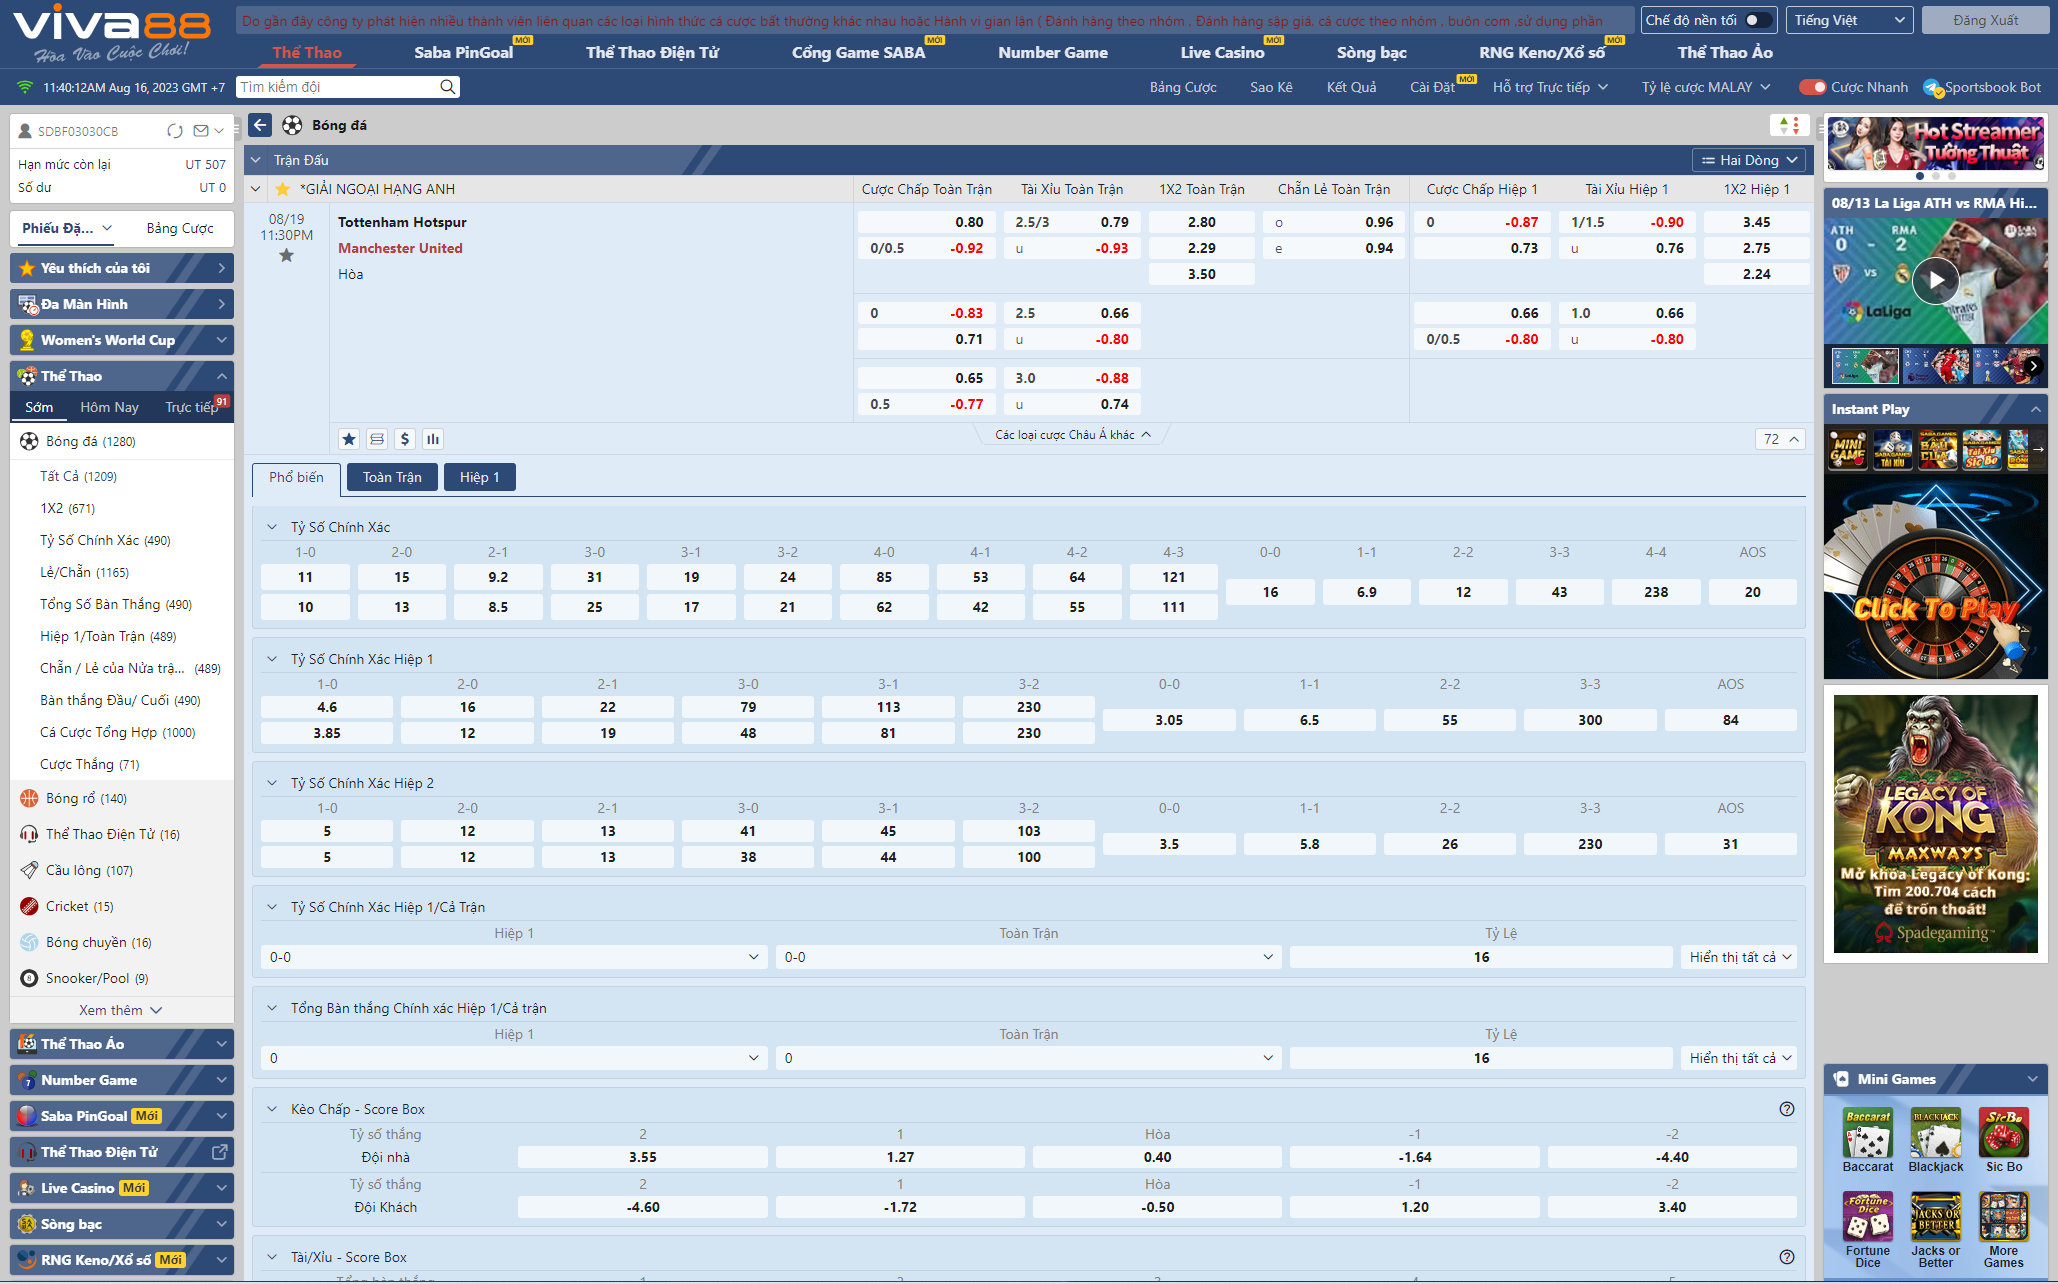Open More Games icon

(2004, 1230)
